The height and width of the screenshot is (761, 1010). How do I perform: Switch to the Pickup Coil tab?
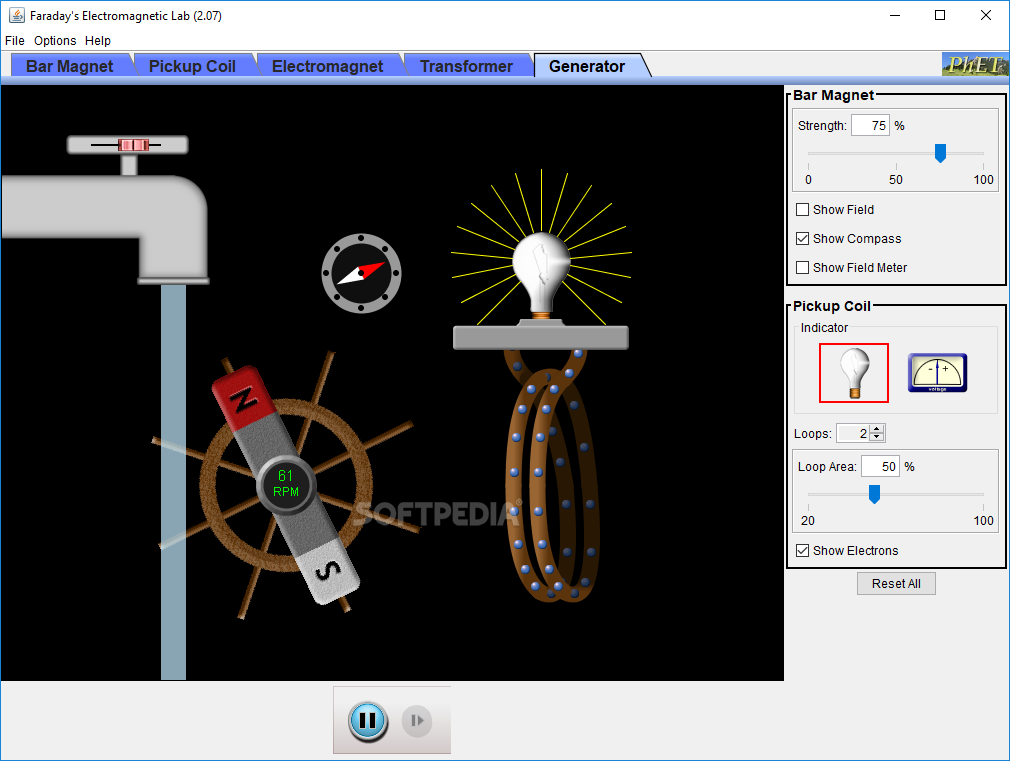tap(192, 66)
